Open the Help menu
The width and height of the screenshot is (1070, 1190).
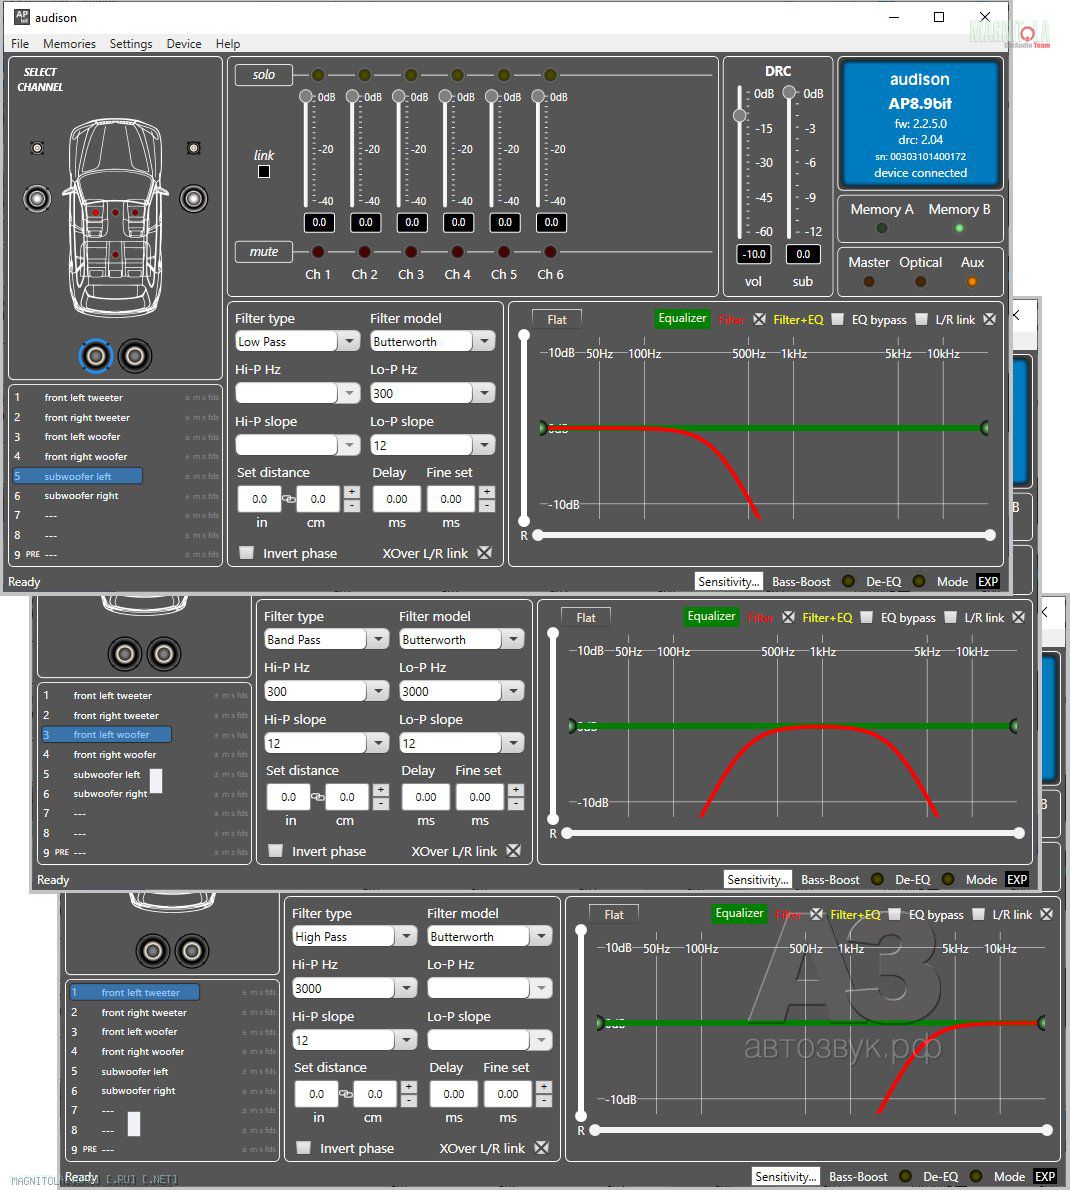pos(228,44)
